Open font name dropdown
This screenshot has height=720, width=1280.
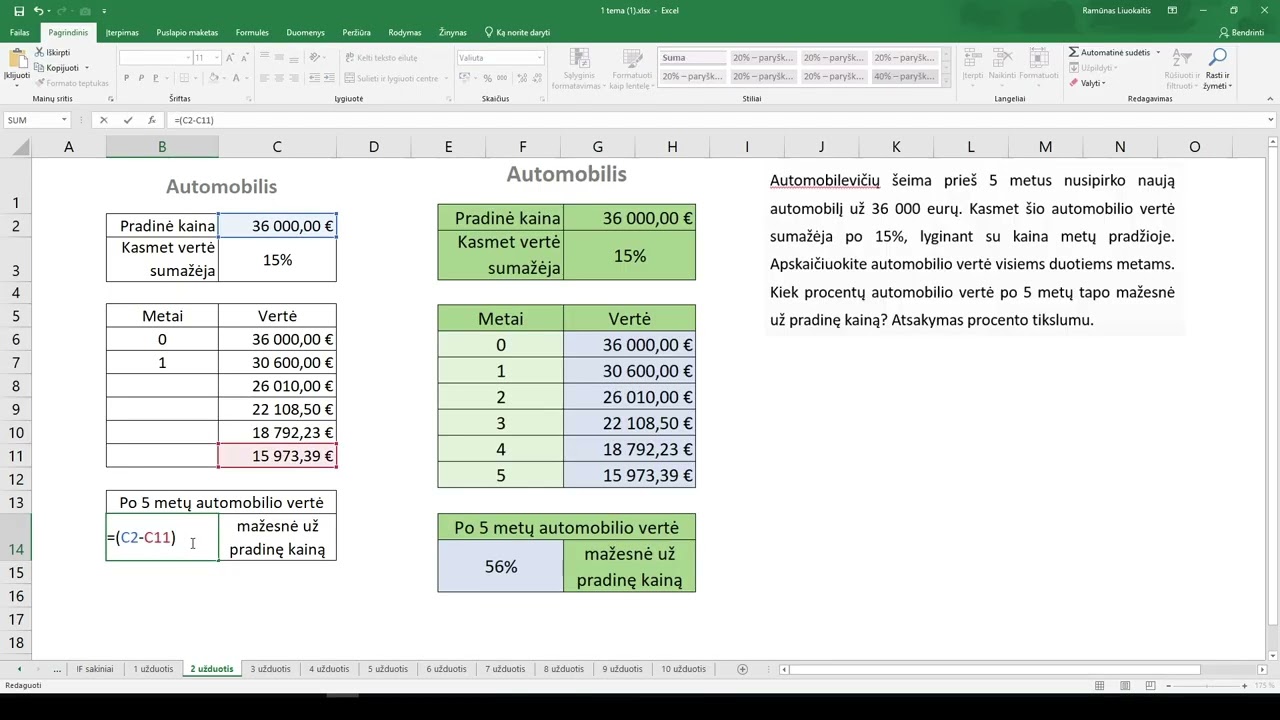pyautogui.click(x=188, y=58)
